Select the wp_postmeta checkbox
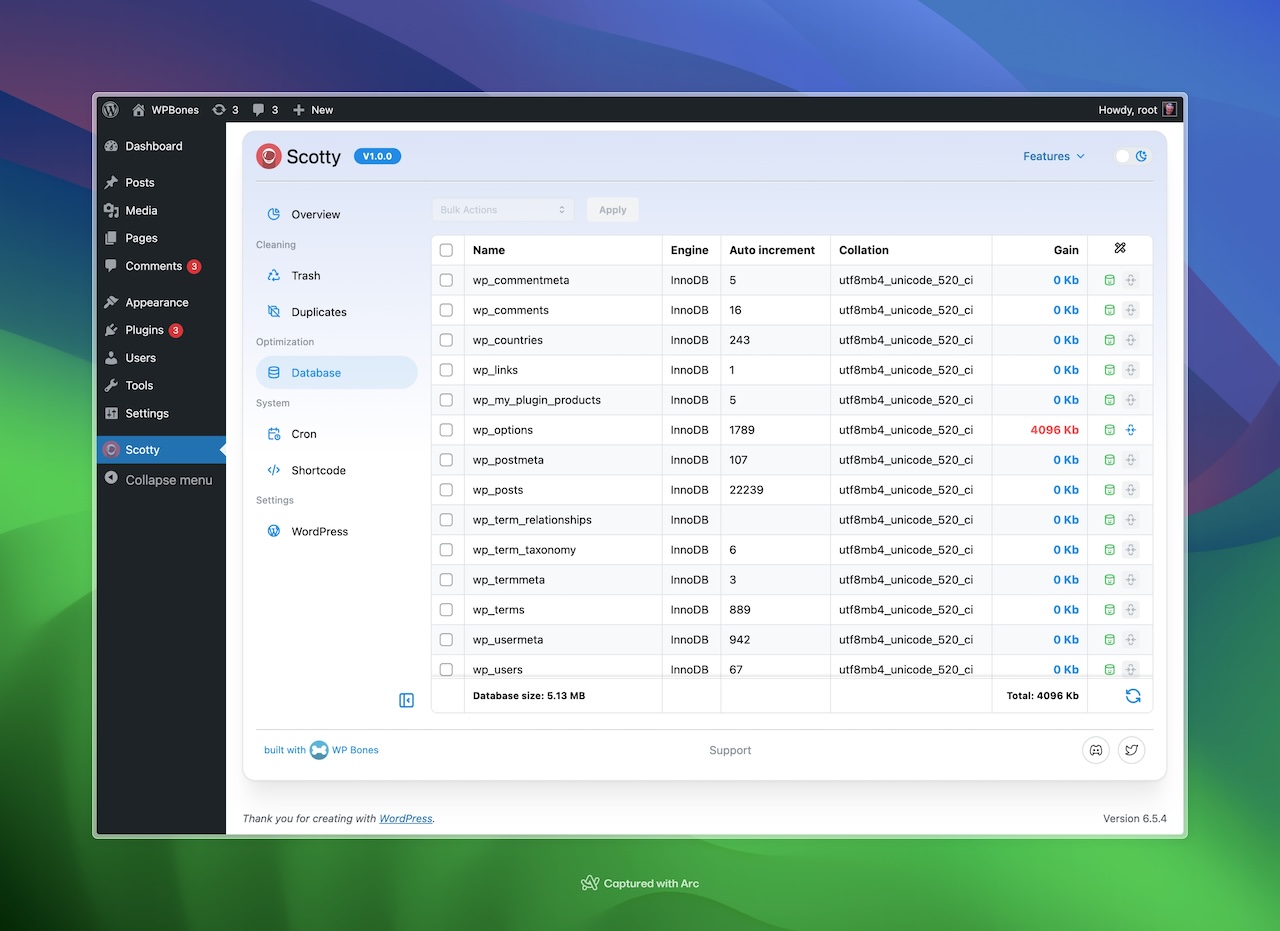 click(x=446, y=460)
